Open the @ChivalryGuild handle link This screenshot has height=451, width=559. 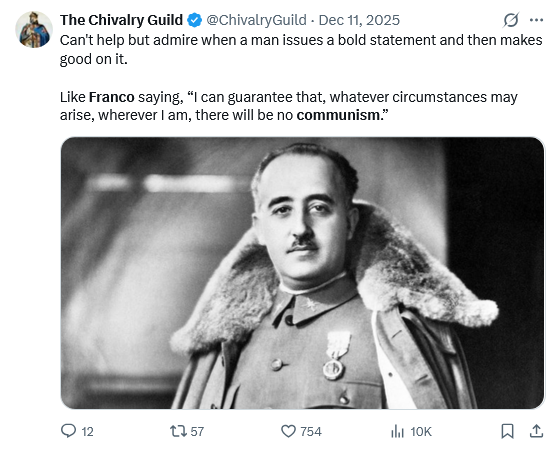point(256,20)
